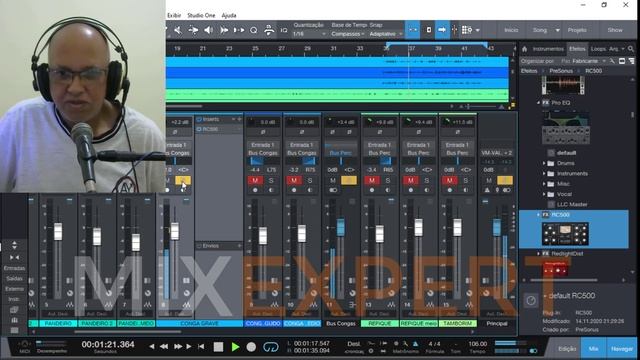Add insert with plus icon beside Inserts
Screen dimensions: 640x360
[239, 119]
